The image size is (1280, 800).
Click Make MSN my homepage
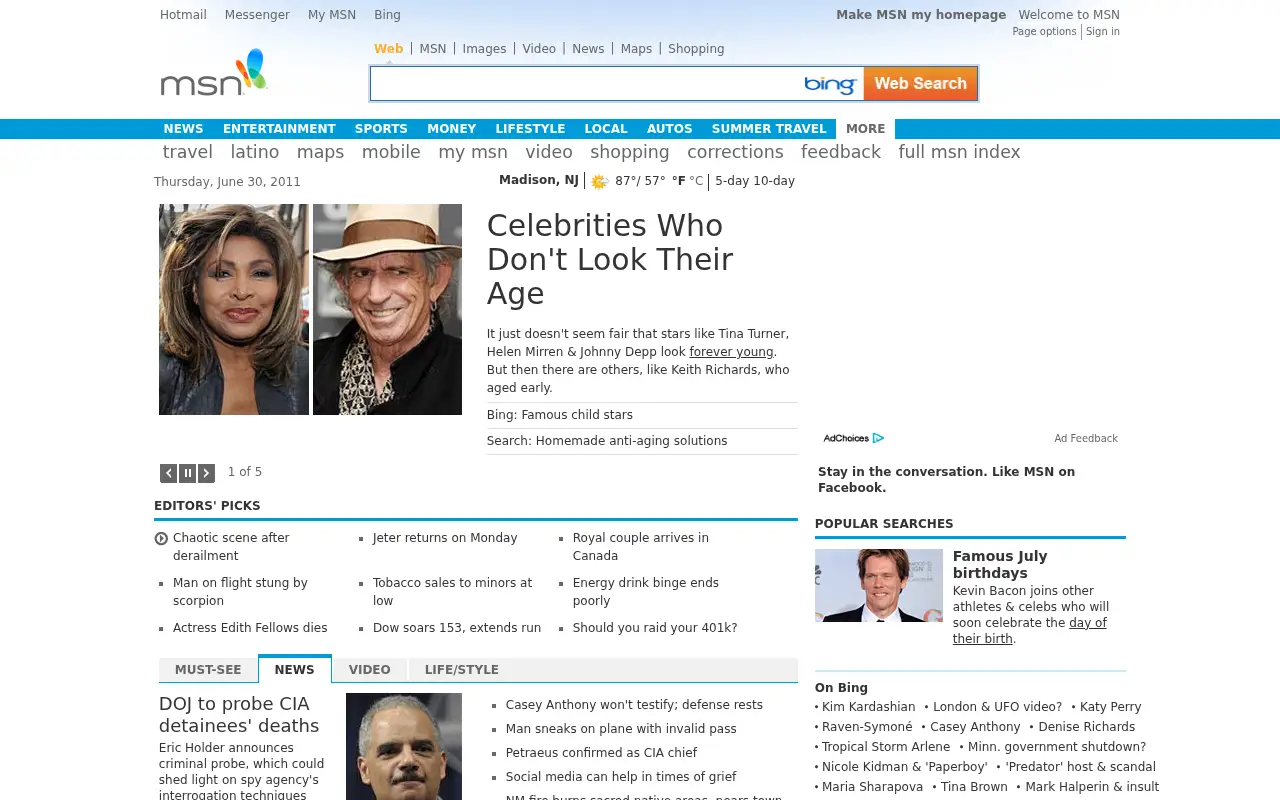click(x=921, y=15)
